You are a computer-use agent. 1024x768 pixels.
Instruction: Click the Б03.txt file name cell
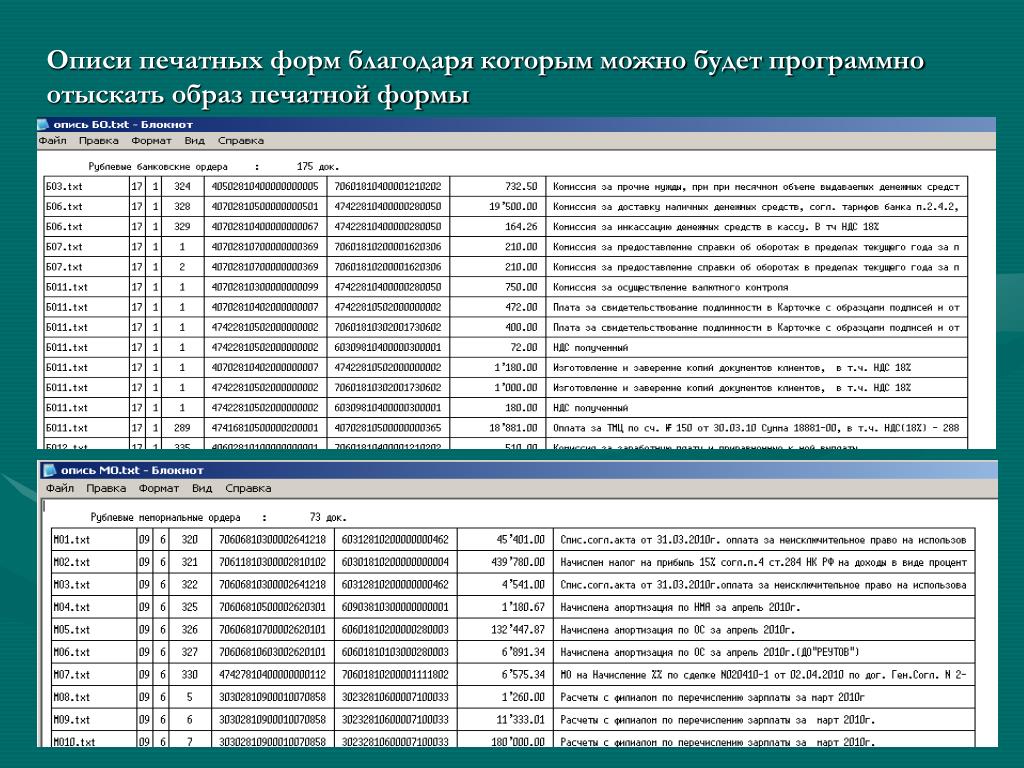[86, 186]
